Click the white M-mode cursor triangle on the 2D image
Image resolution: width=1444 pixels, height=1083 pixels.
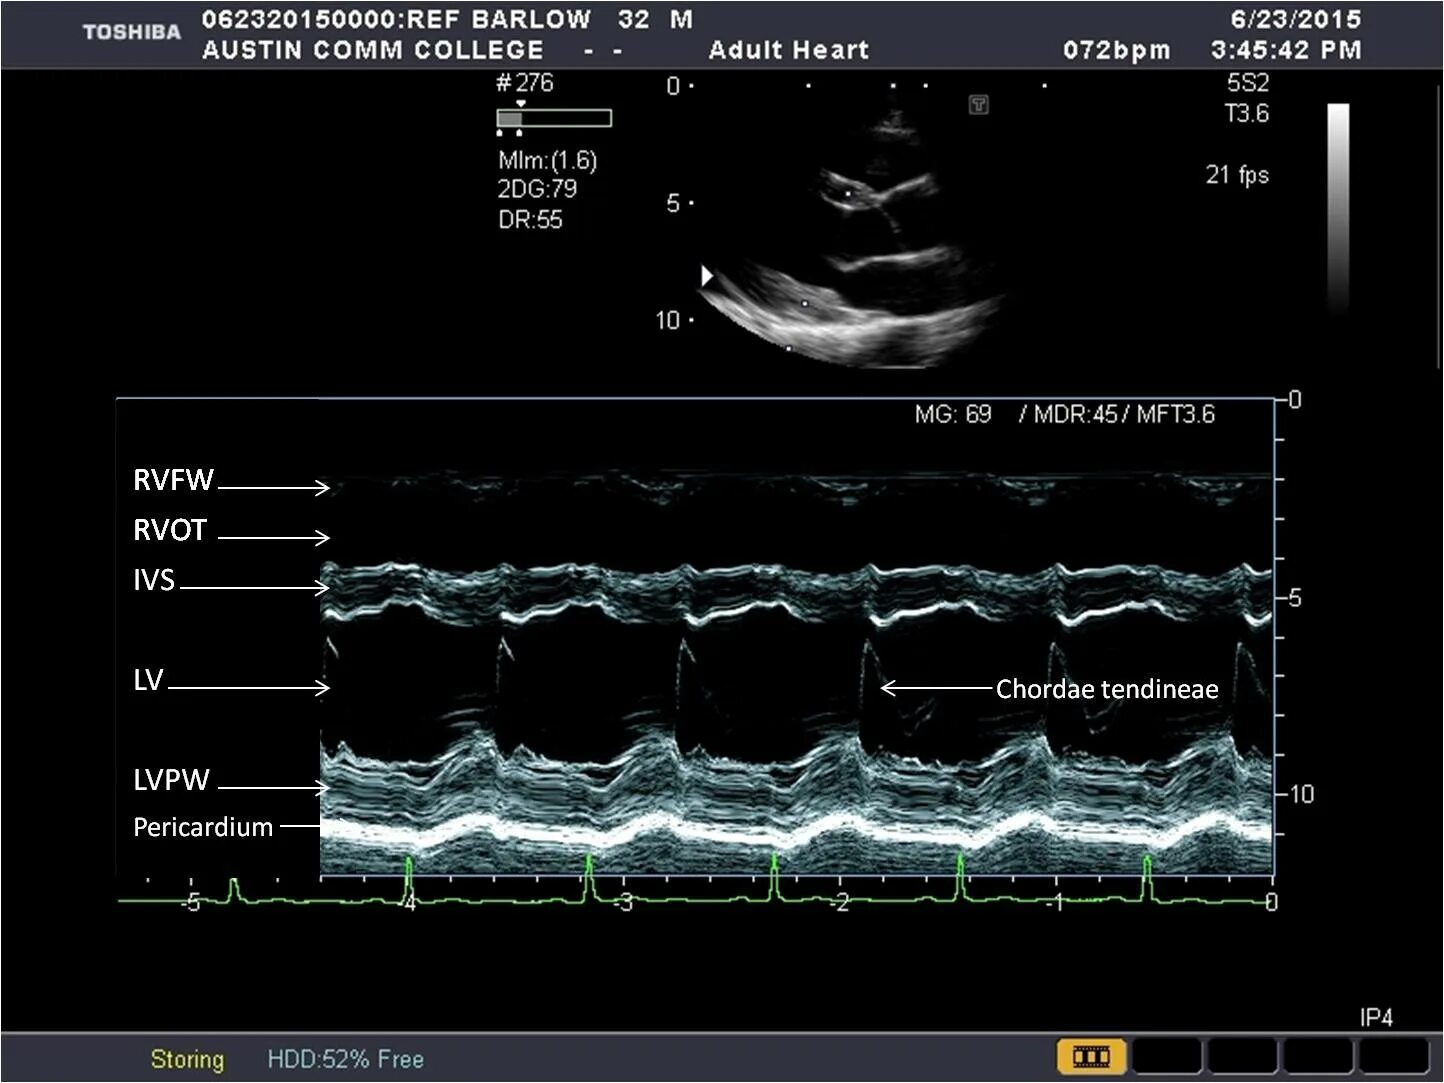click(x=707, y=275)
